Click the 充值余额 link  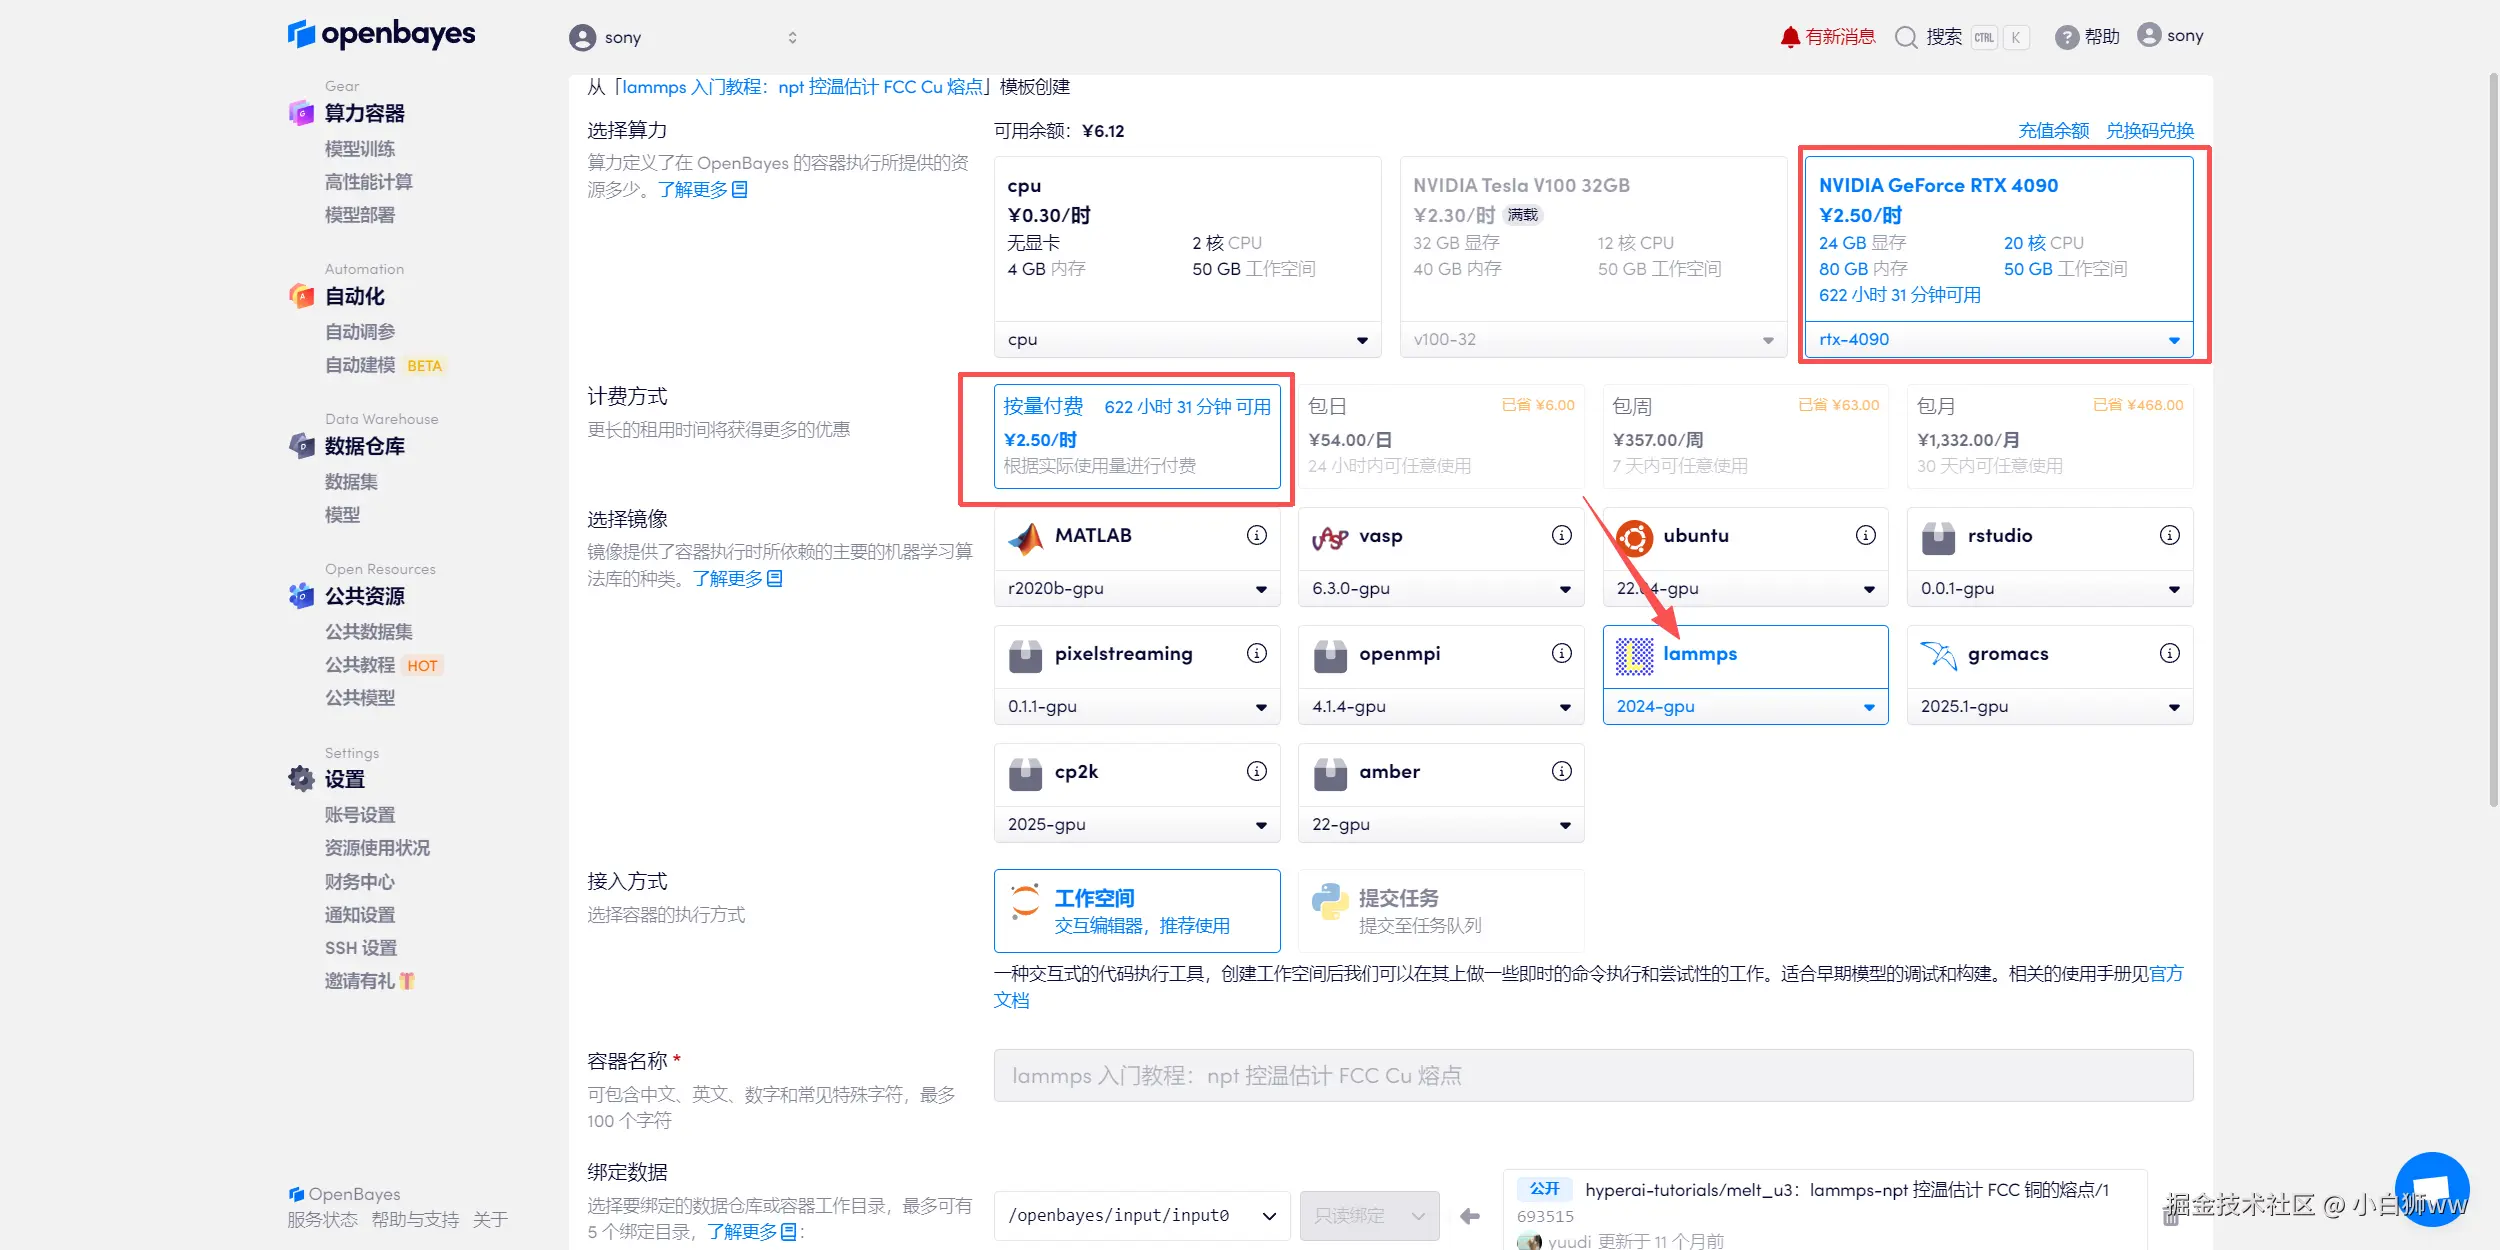click(x=2053, y=131)
